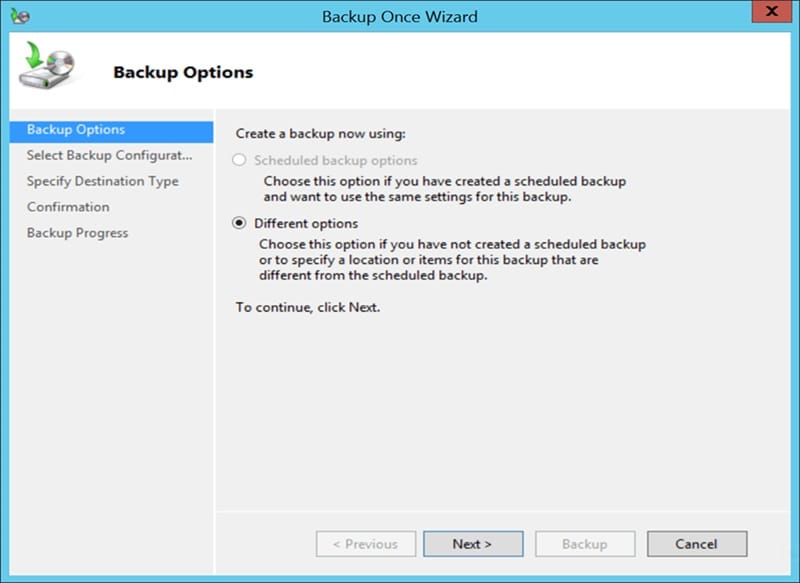This screenshot has width=800, height=583.
Task: Click the disabled Backup button
Action: 584,544
